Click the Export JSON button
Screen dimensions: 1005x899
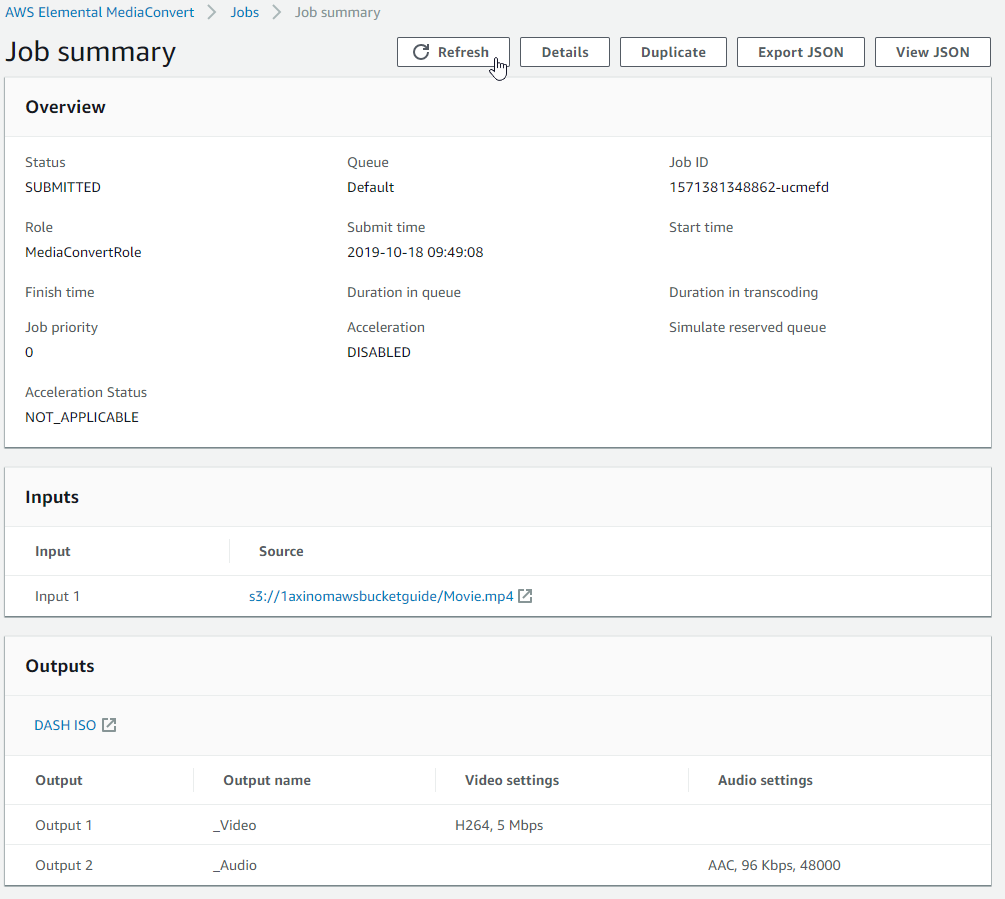point(800,53)
